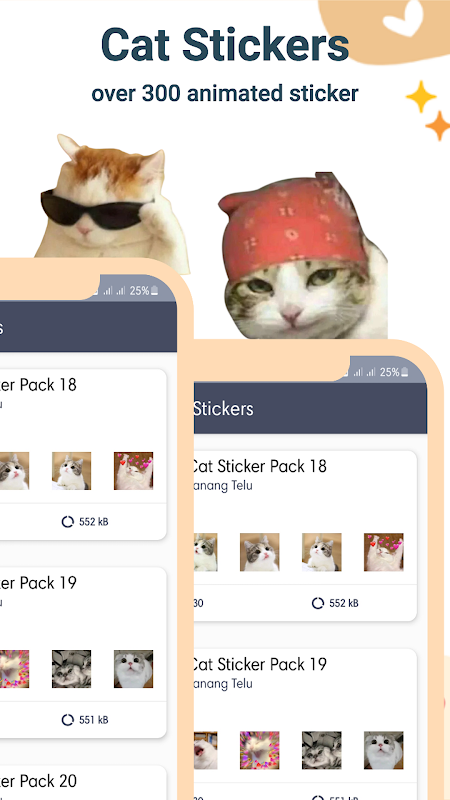450x800 pixels.
Task: Select the grayscale lying cat sticker in right Pack 19
Action: click(x=321, y=750)
